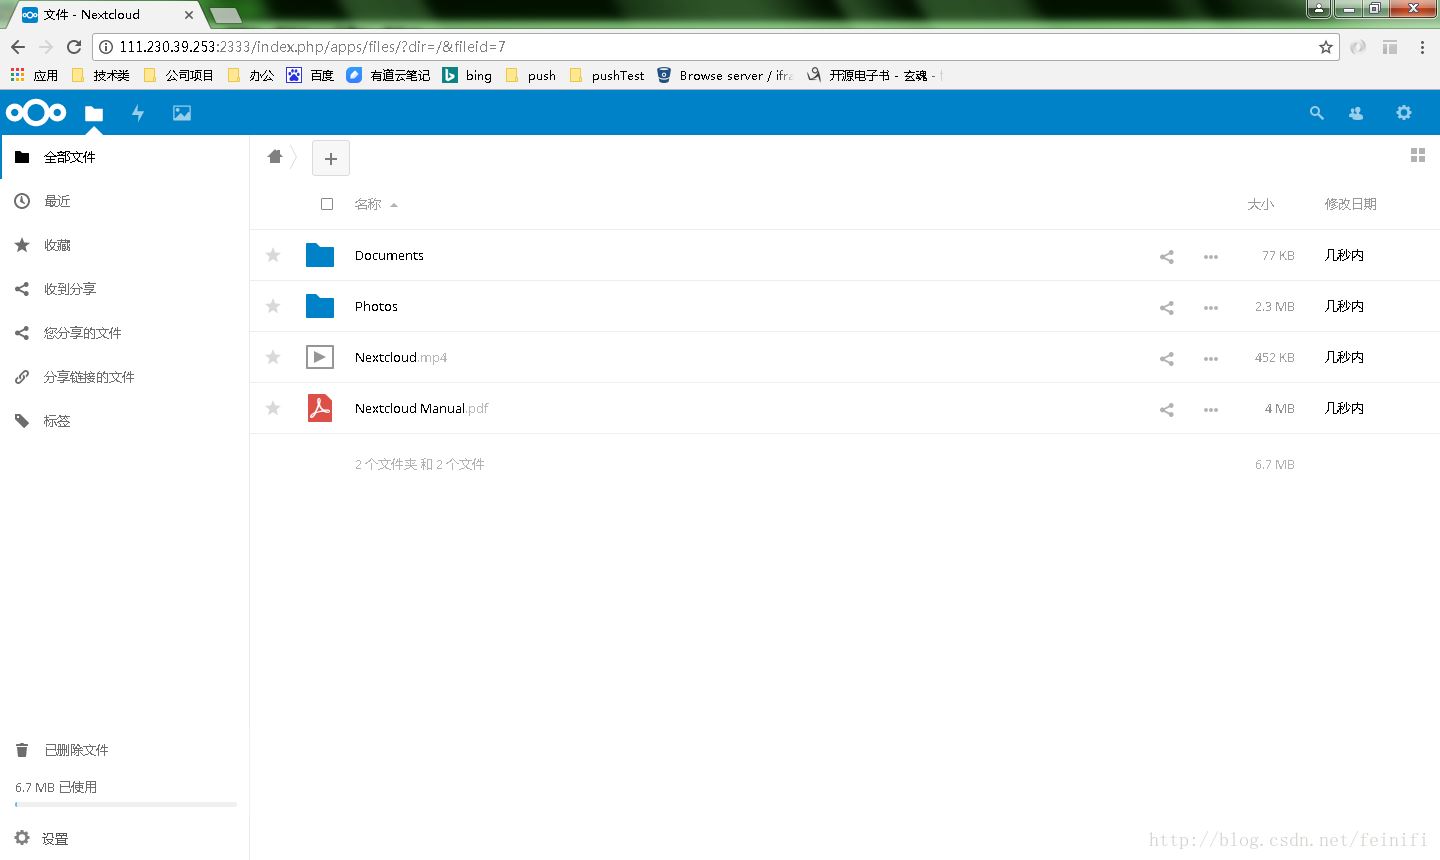Open the Photos folder
The width and height of the screenshot is (1440, 860).
(376, 306)
